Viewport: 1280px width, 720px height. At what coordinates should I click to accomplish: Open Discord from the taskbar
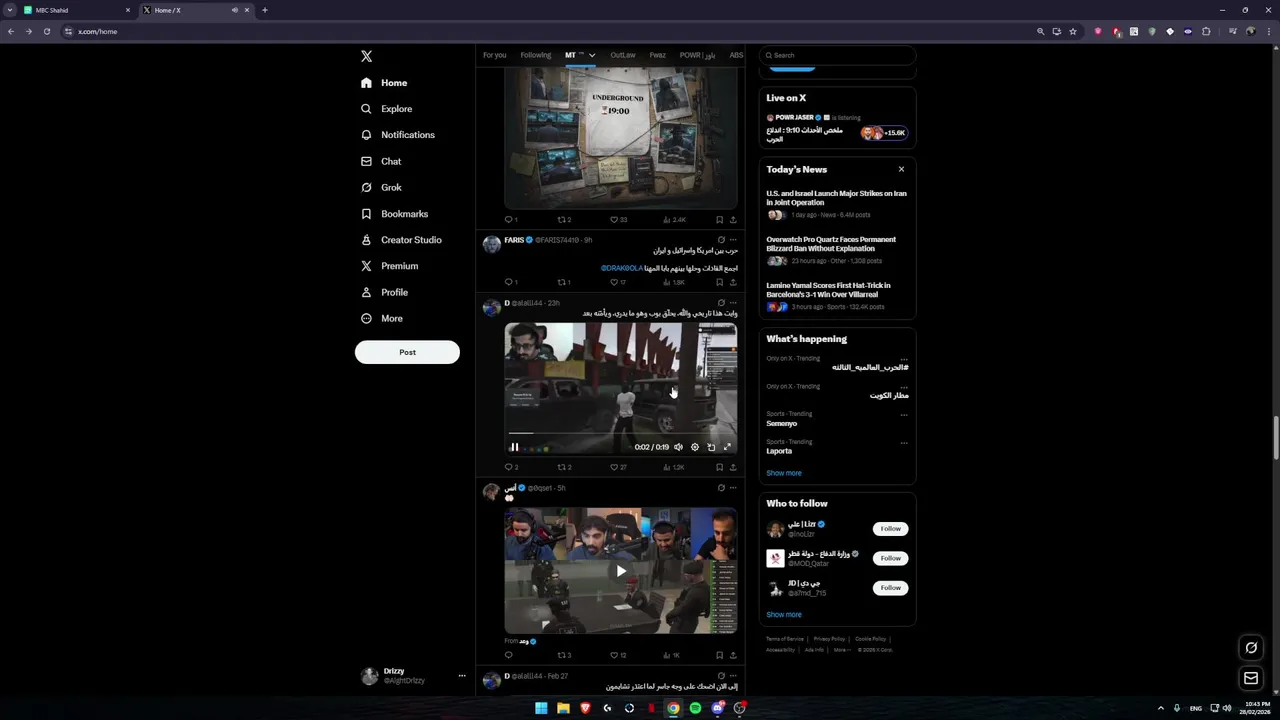tap(718, 708)
